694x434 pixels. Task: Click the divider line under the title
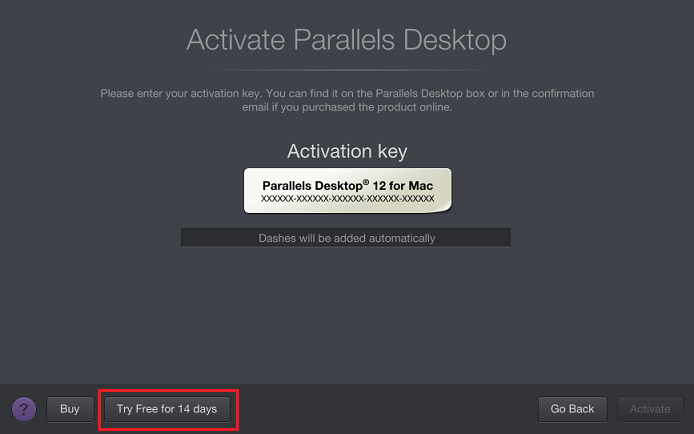coord(347,70)
